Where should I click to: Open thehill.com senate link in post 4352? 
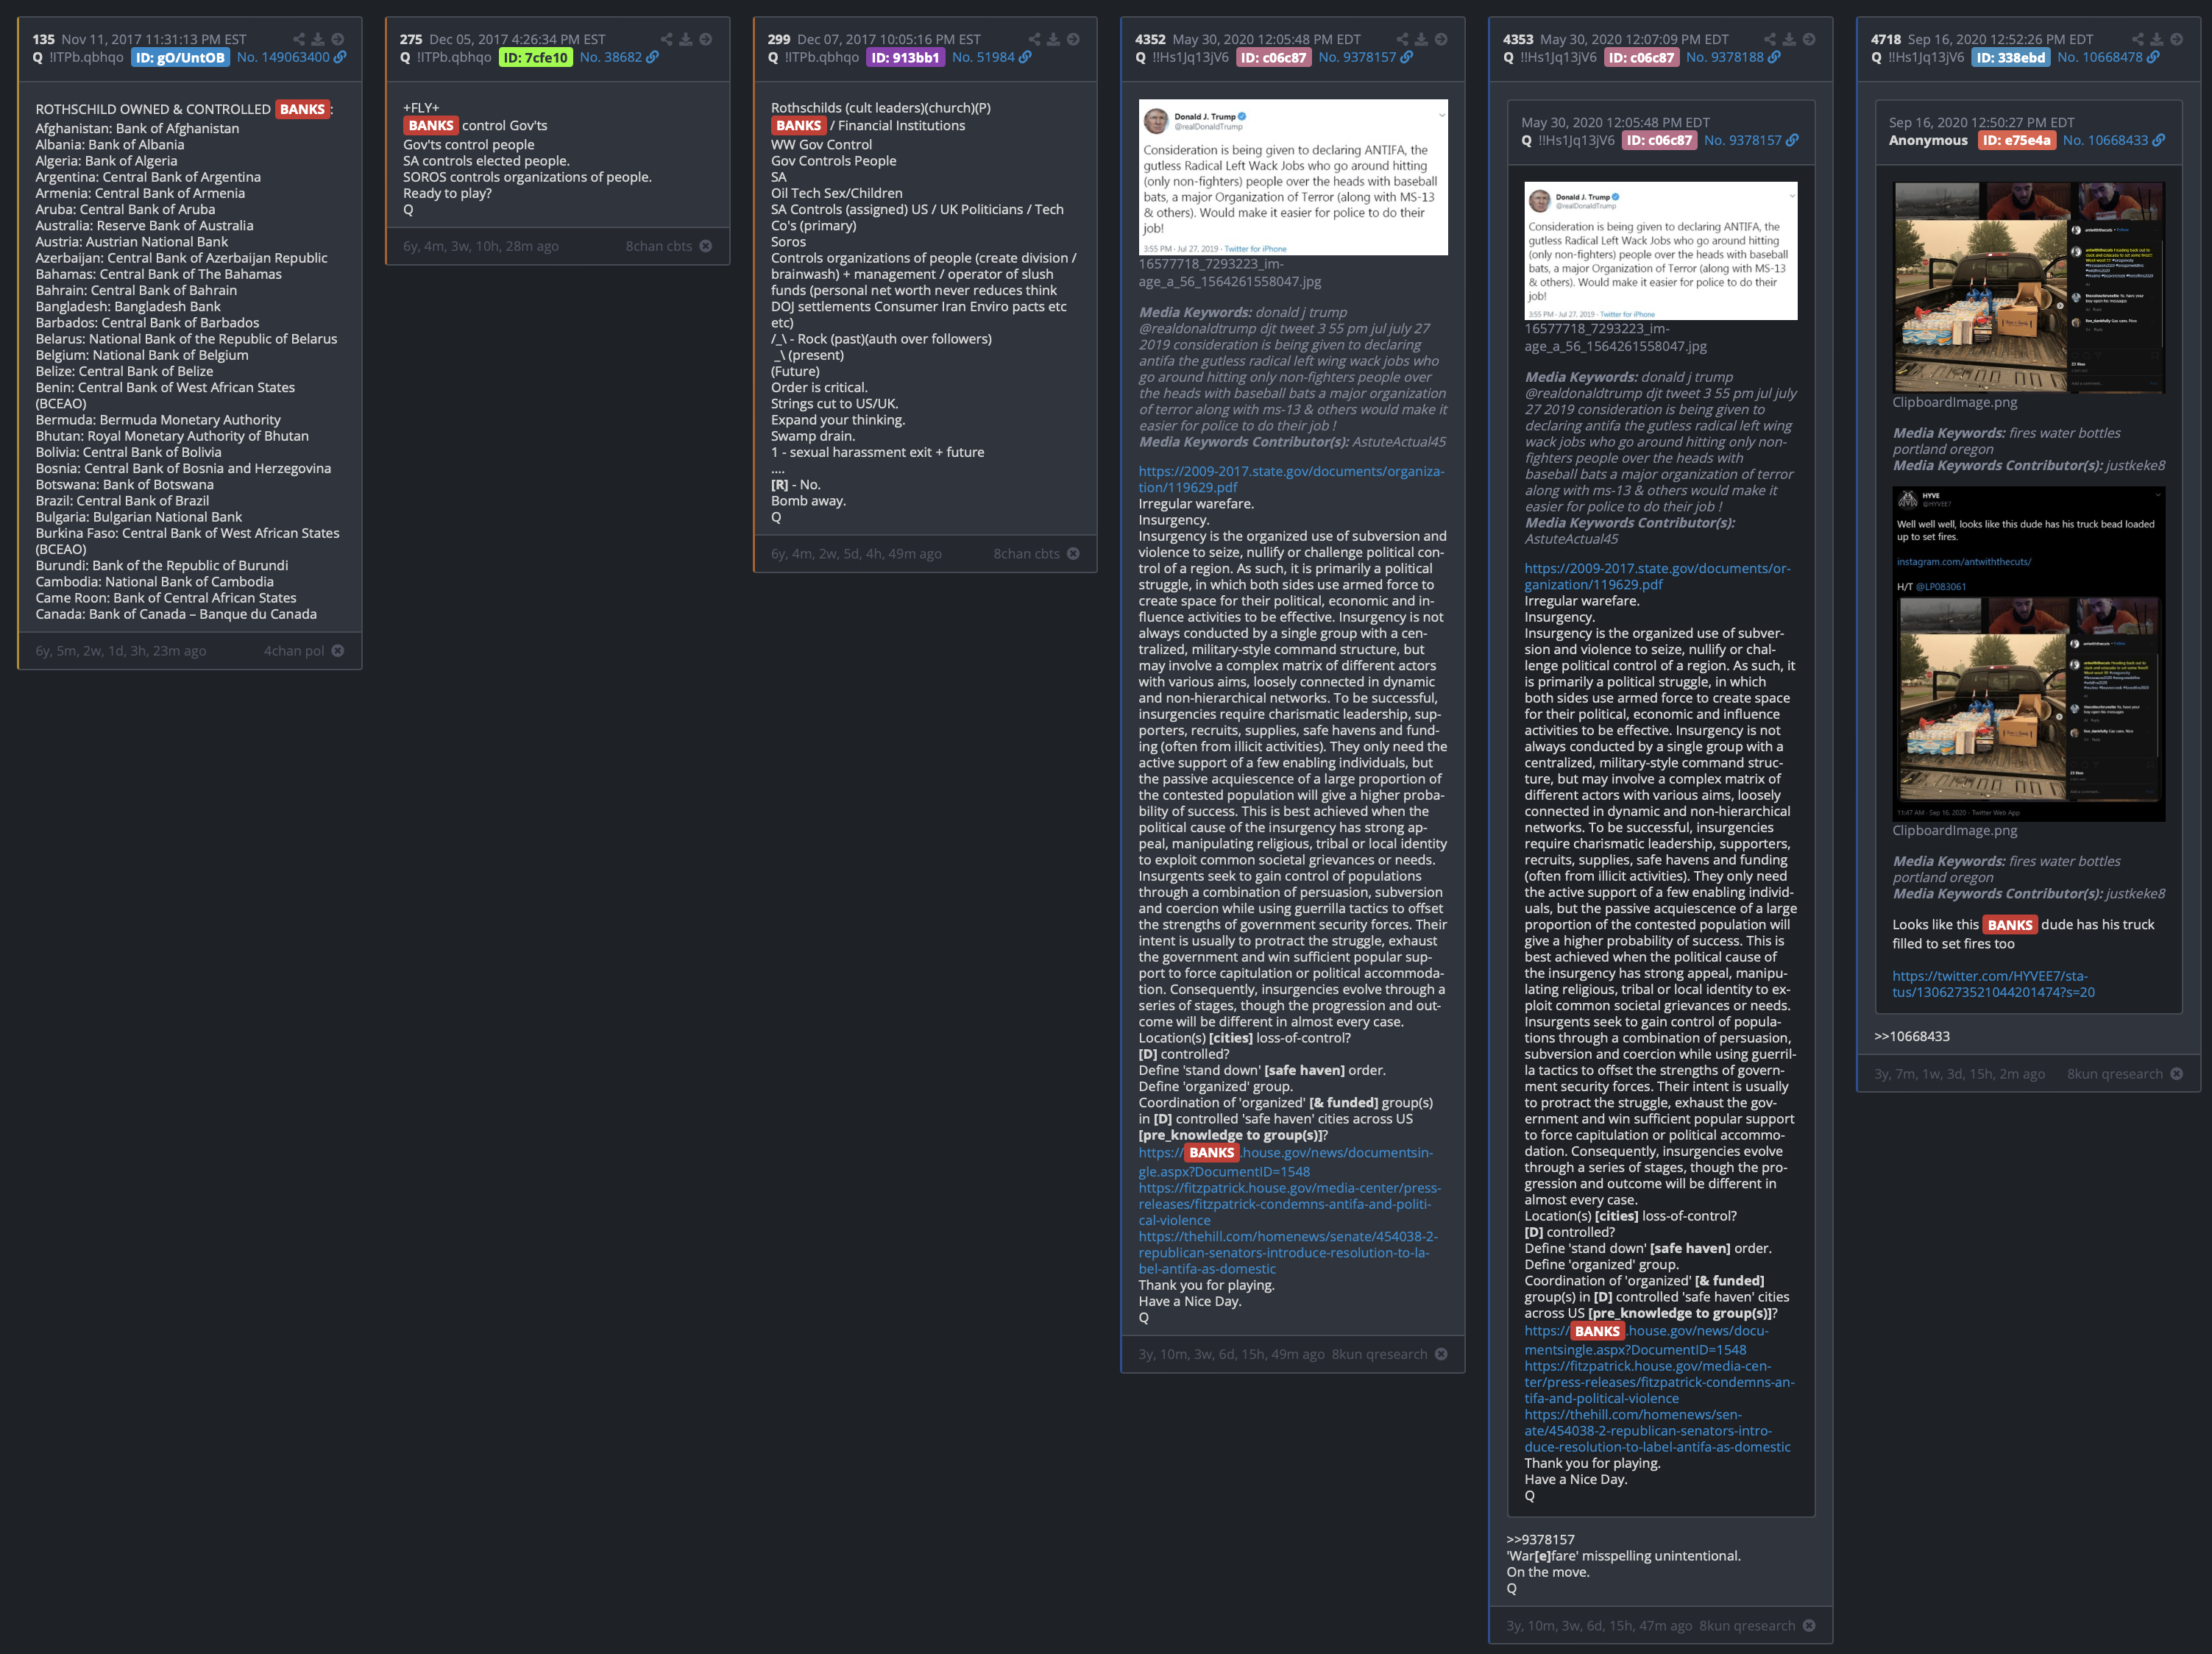[x=1288, y=1253]
